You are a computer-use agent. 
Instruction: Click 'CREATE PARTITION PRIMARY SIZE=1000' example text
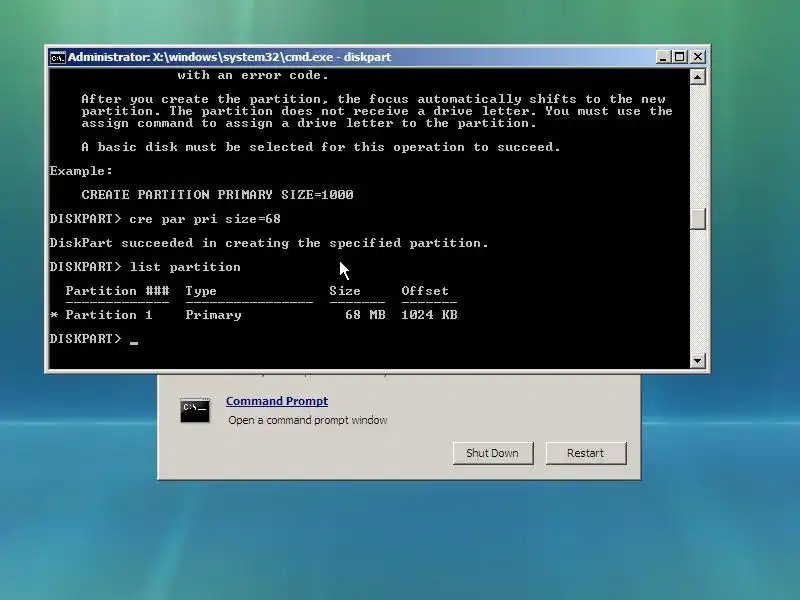[x=217, y=195]
